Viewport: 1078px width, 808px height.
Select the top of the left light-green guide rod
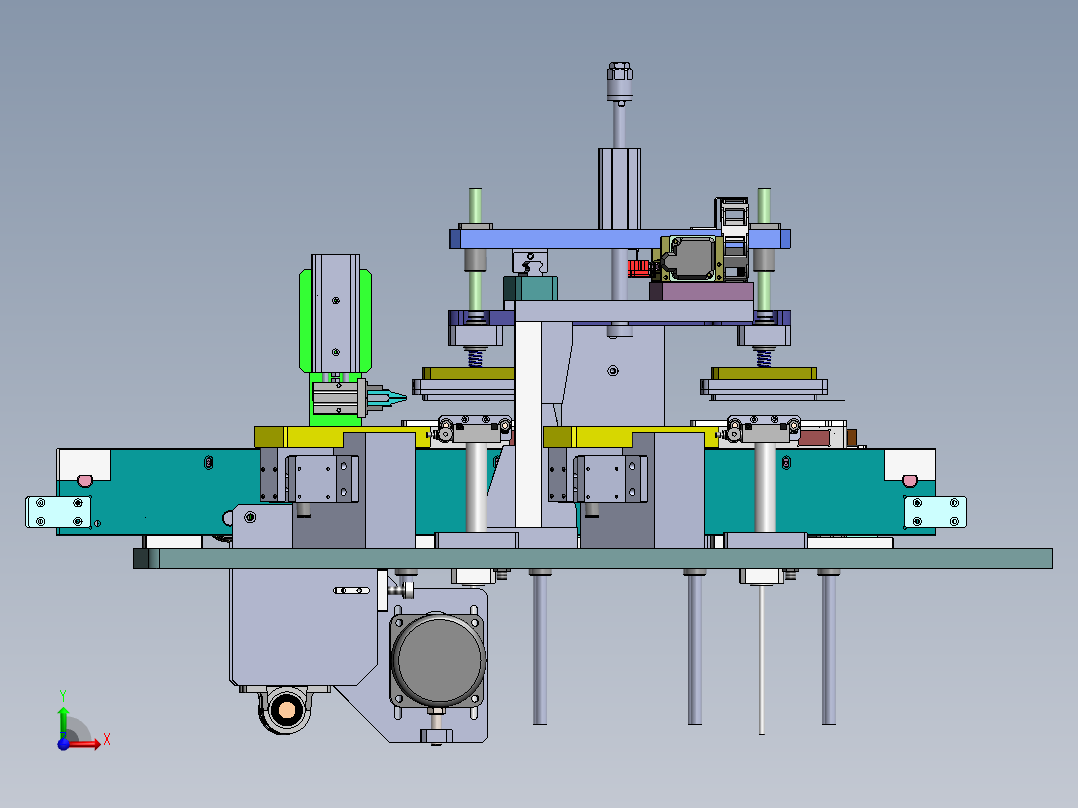click(475, 204)
